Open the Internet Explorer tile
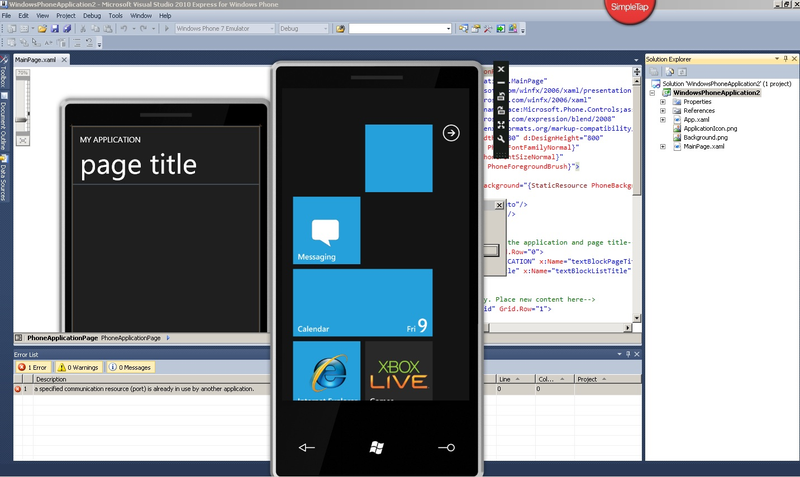Image resolution: width=800 pixels, height=477 pixels. (x=327, y=371)
